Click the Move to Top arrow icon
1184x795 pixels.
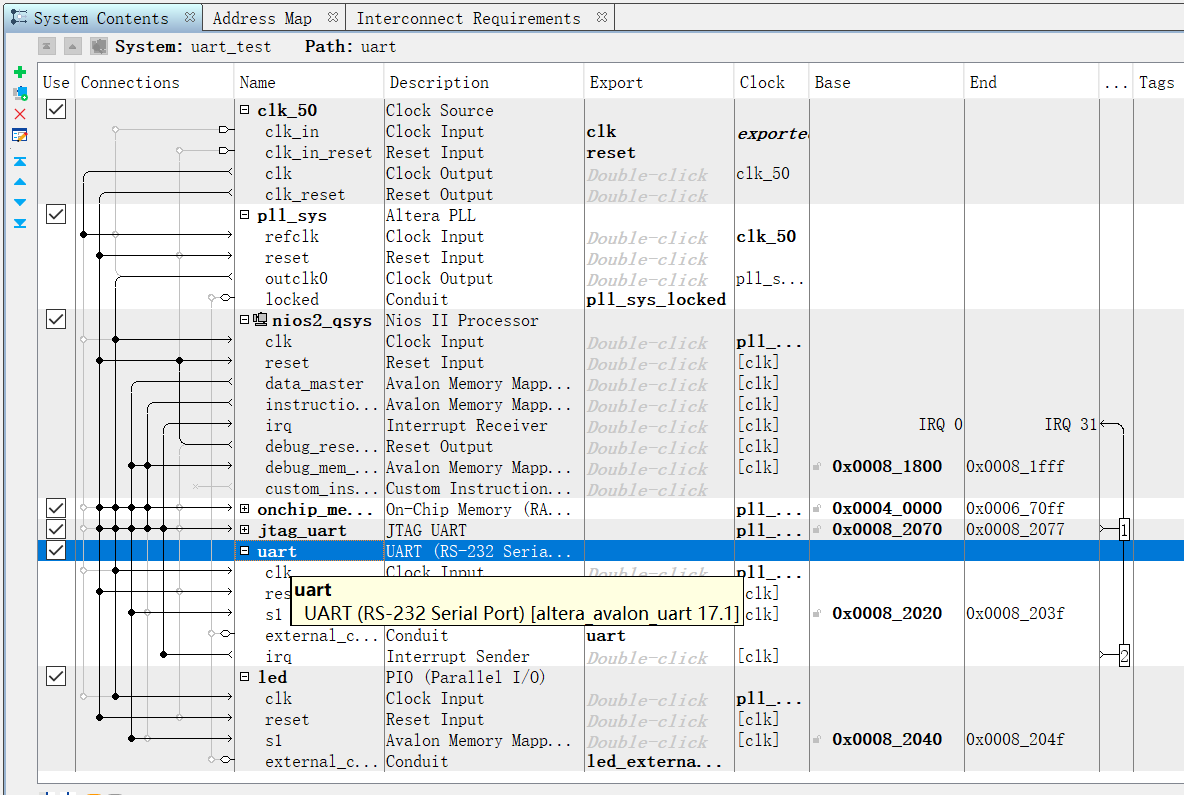tap(20, 161)
